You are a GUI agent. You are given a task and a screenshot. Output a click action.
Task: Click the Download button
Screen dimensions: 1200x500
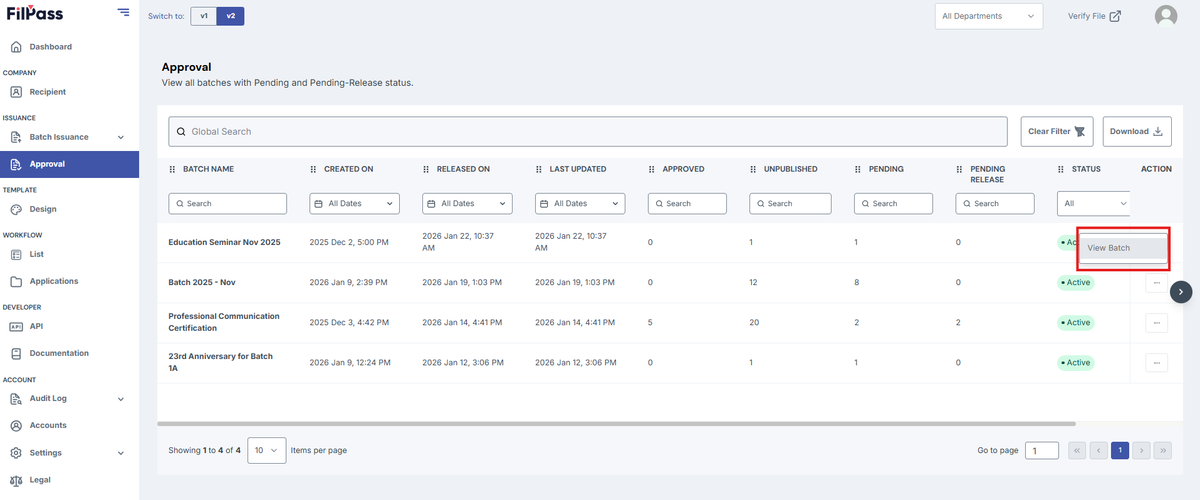[x=1137, y=131]
